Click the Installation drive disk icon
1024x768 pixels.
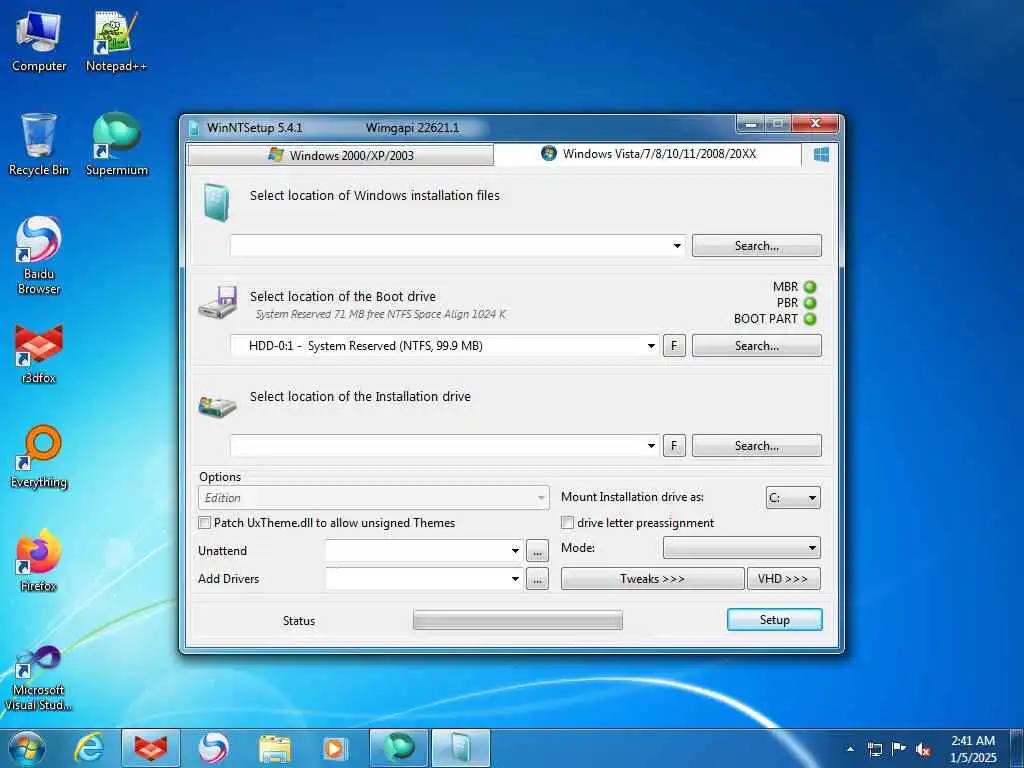(217, 406)
